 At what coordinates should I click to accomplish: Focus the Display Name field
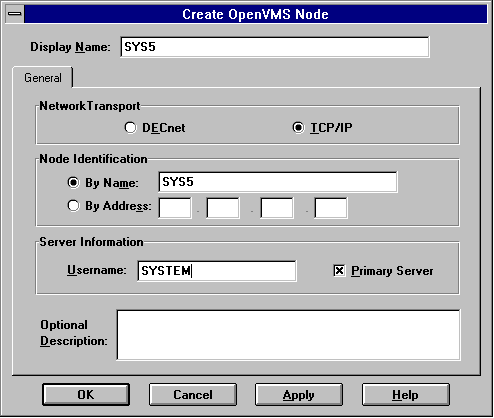[x=275, y=47]
